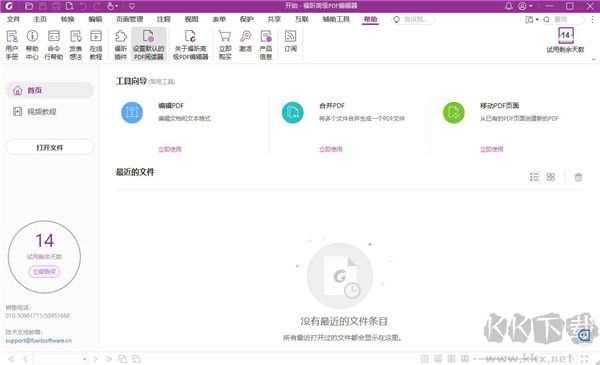
Task: Open About Foxit PDF Editor (关于福昕高级PDF编辑器)
Action: tap(191, 45)
